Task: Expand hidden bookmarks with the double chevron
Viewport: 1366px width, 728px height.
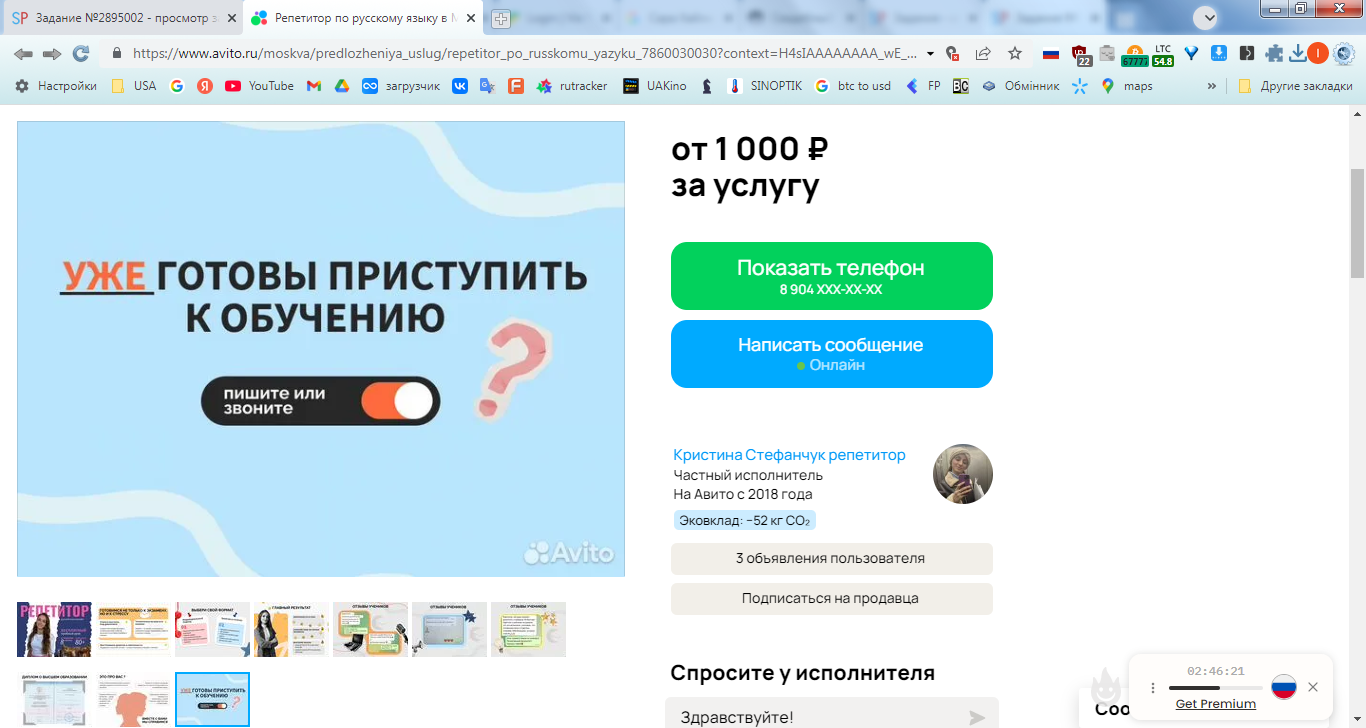Action: coord(1212,86)
